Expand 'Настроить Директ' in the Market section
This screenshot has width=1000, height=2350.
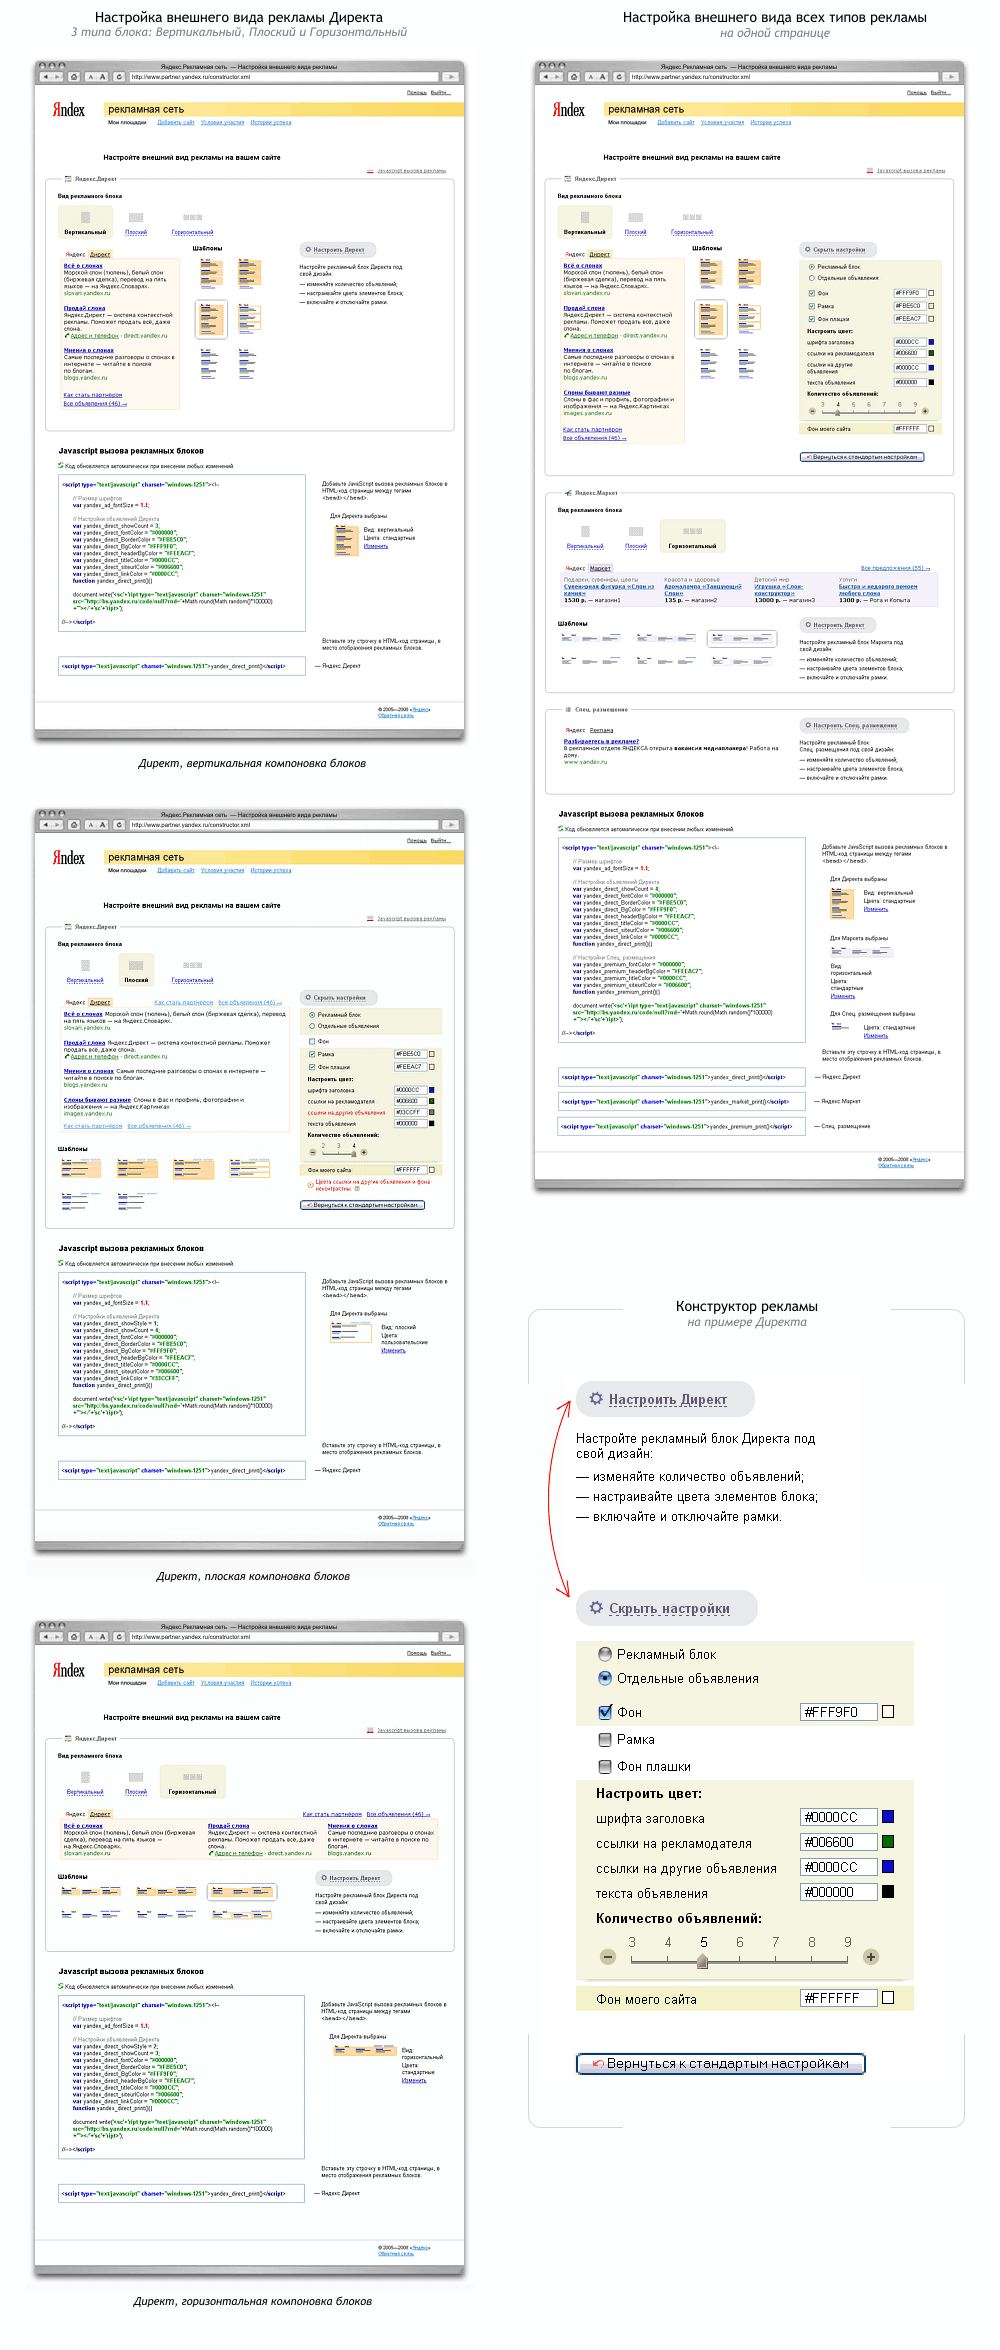pyautogui.click(x=838, y=625)
